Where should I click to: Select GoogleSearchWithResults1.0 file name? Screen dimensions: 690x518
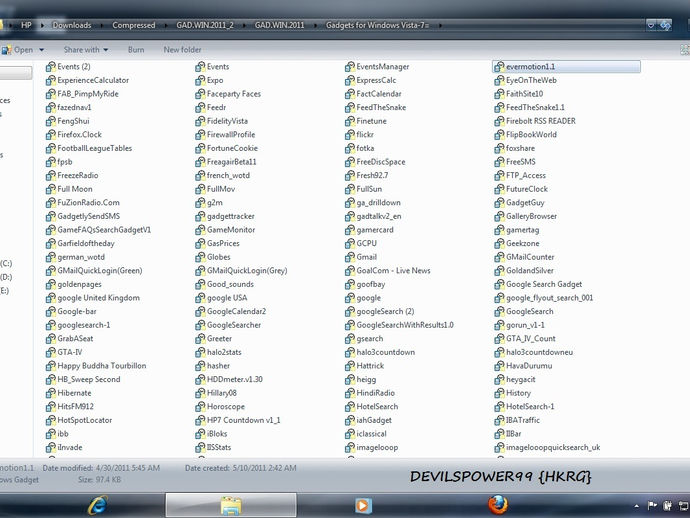[x=405, y=325]
